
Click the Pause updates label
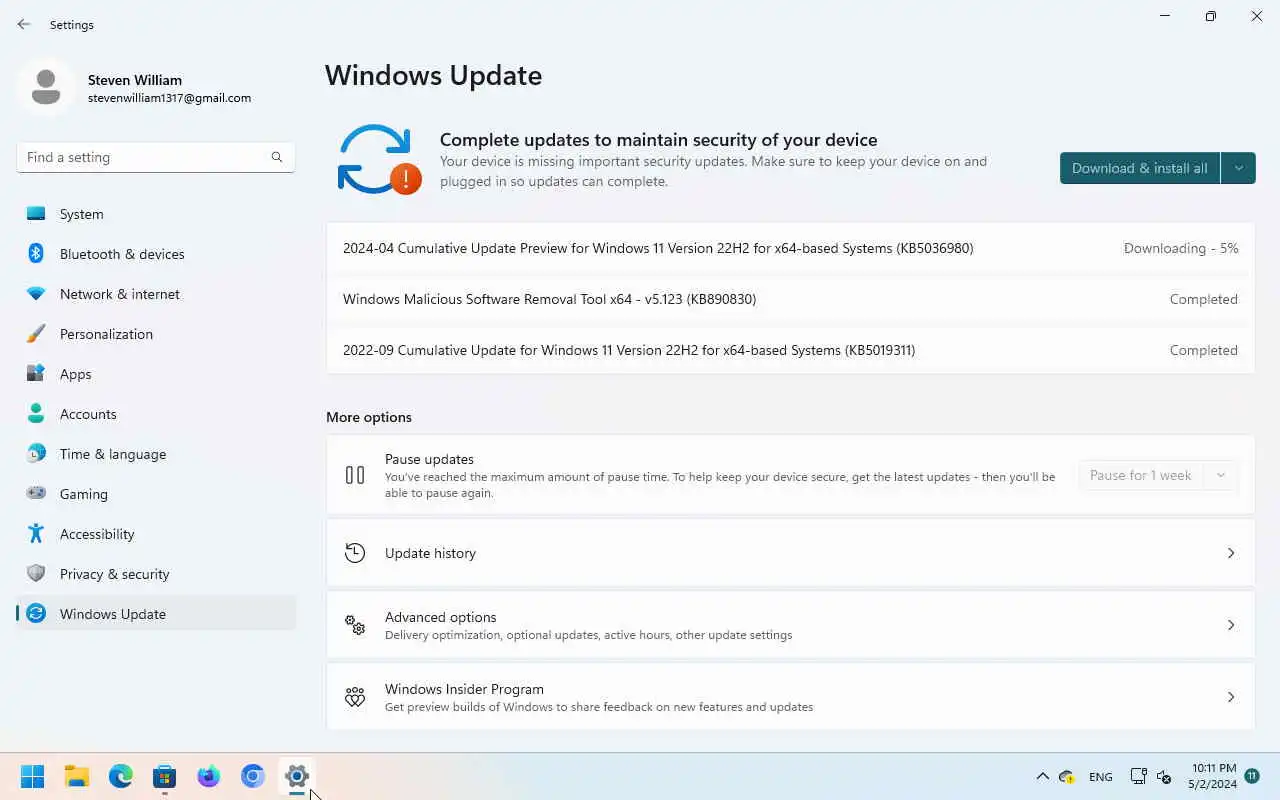pos(429,459)
